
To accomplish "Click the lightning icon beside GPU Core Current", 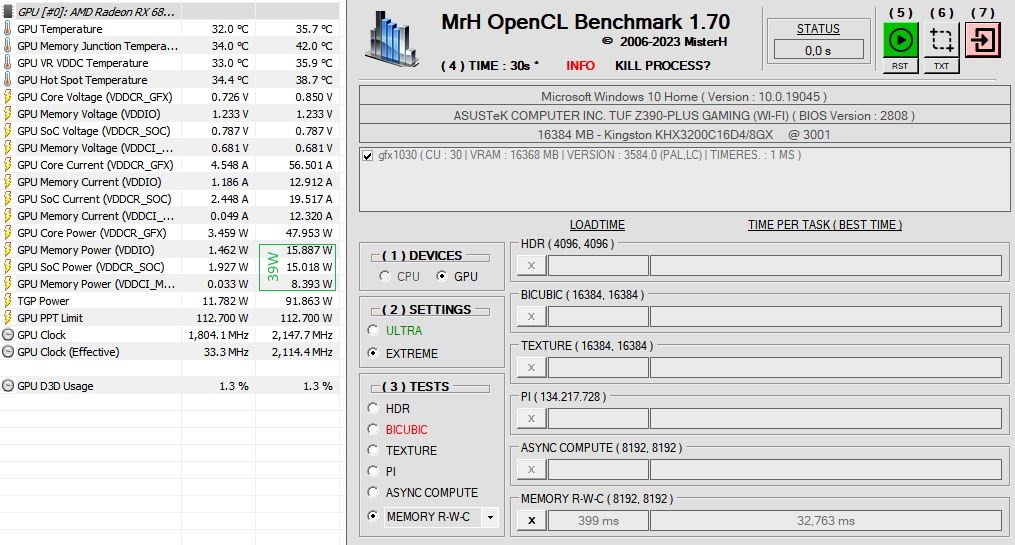I will pyautogui.click(x=8, y=165).
